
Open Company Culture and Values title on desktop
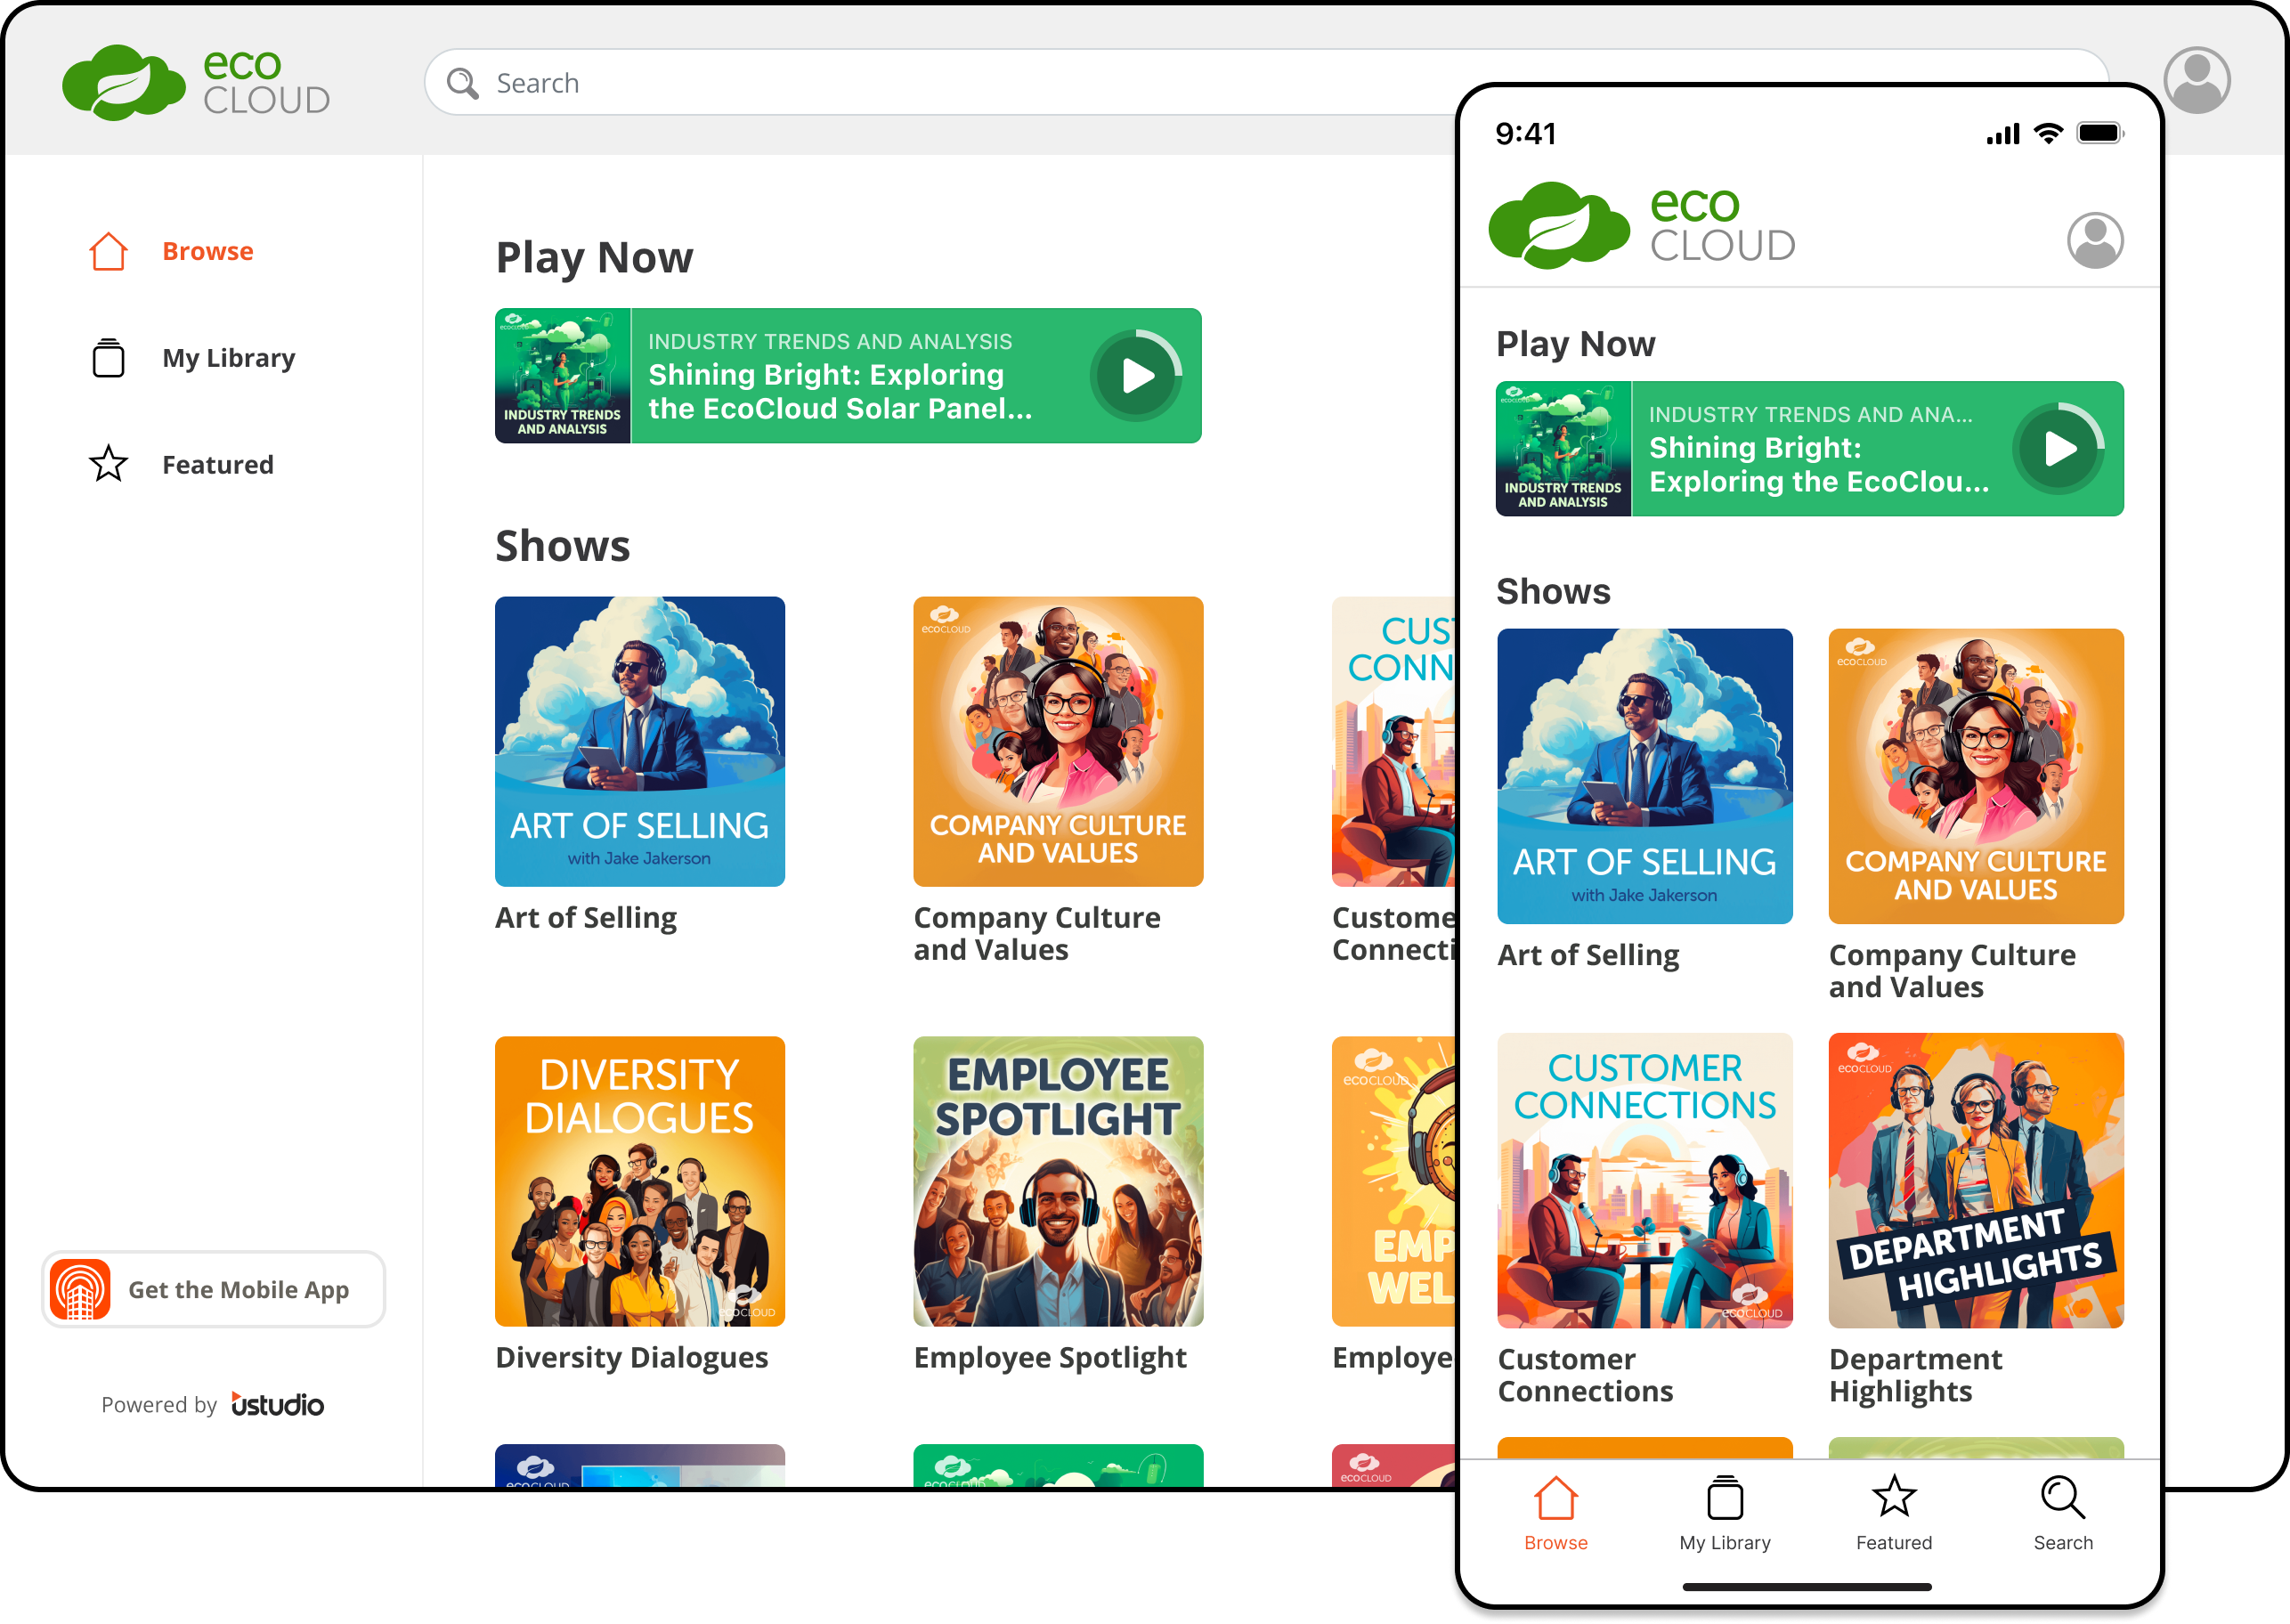point(1037,933)
